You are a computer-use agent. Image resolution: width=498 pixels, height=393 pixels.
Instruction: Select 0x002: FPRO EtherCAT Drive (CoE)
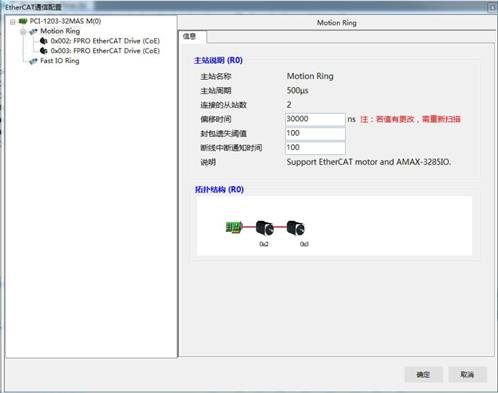point(105,41)
